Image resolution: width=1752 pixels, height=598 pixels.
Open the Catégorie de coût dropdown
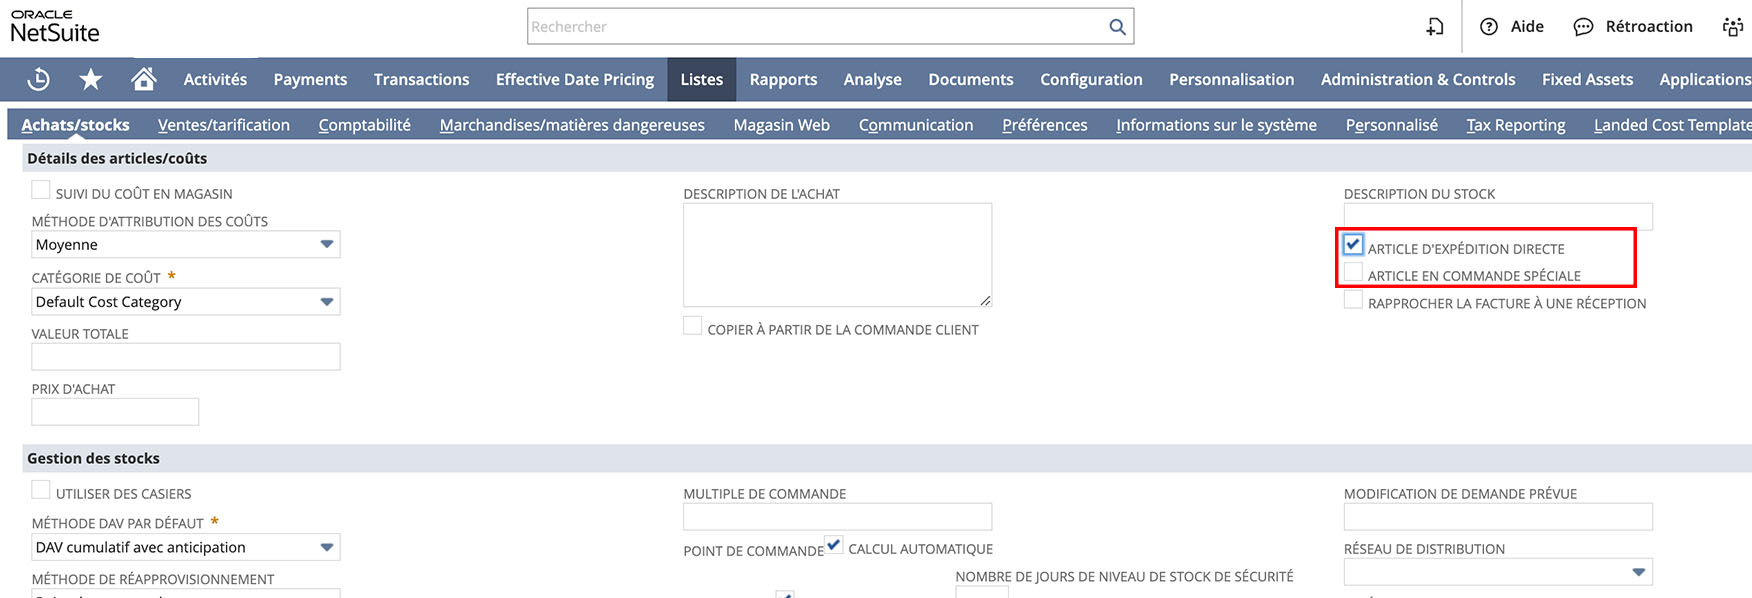coord(326,302)
